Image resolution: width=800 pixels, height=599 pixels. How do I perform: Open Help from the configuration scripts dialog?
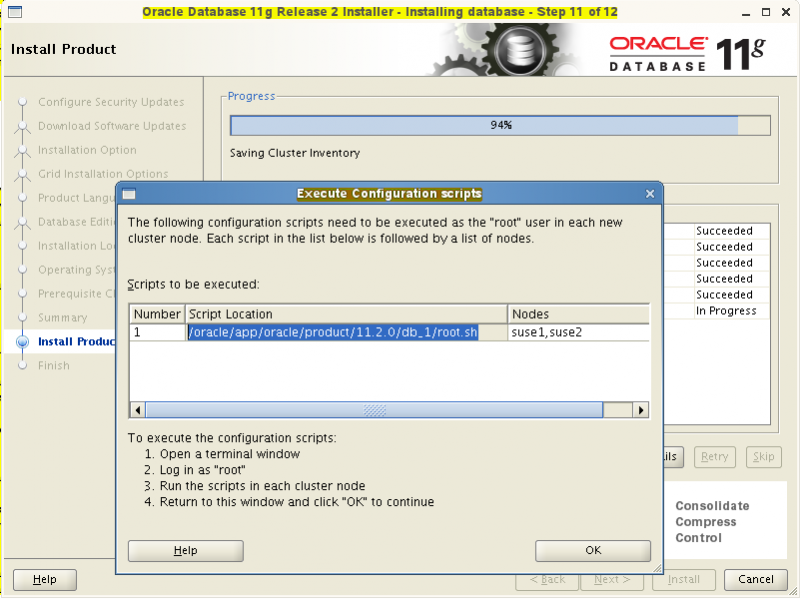(185, 550)
